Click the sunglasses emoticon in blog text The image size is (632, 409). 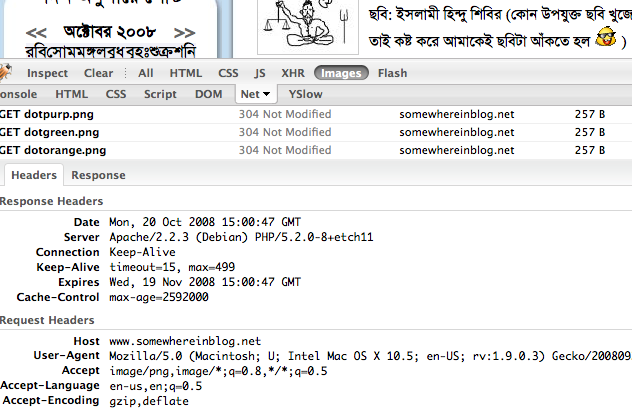pyautogui.click(x=606, y=37)
